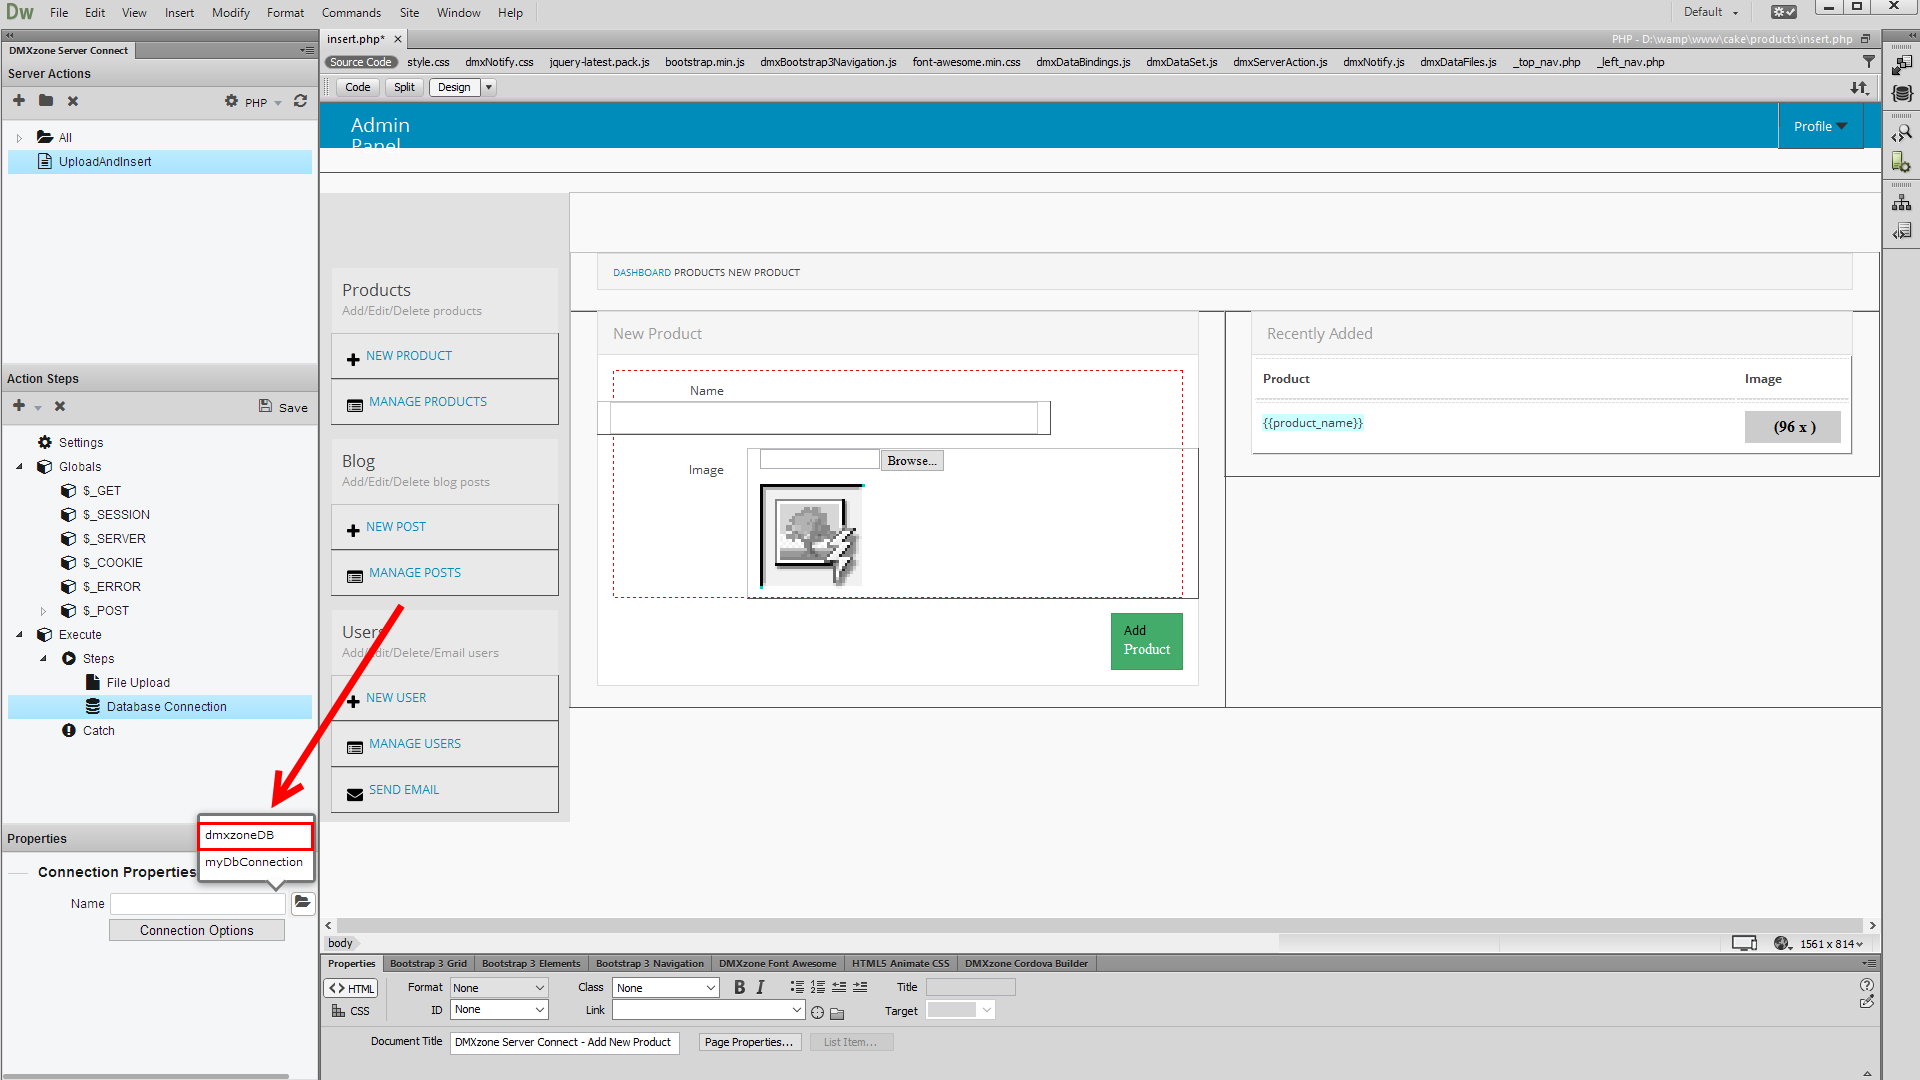Image resolution: width=1920 pixels, height=1080 pixels.
Task: Open the Link combo box arrow
Action: click(x=796, y=1010)
